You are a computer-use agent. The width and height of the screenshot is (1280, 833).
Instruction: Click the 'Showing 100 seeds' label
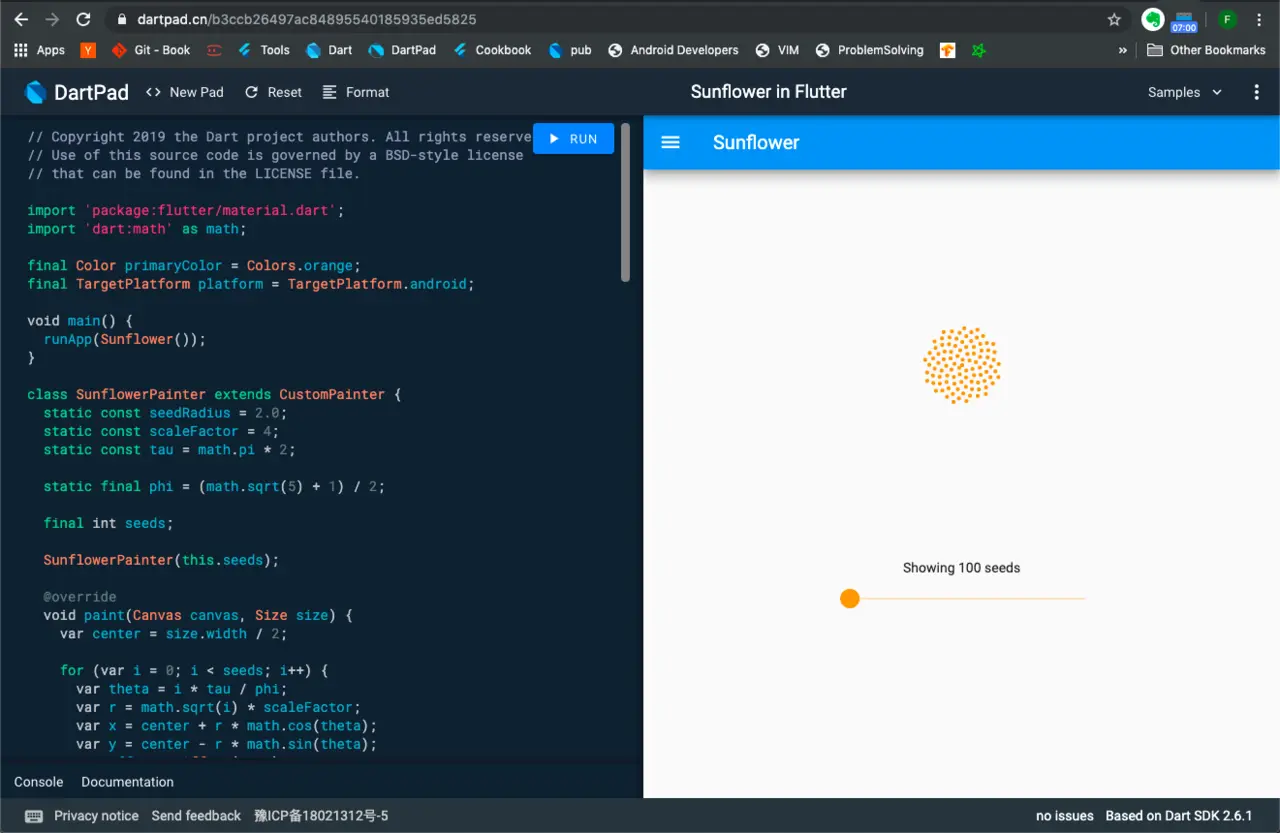tap(961, 568)
